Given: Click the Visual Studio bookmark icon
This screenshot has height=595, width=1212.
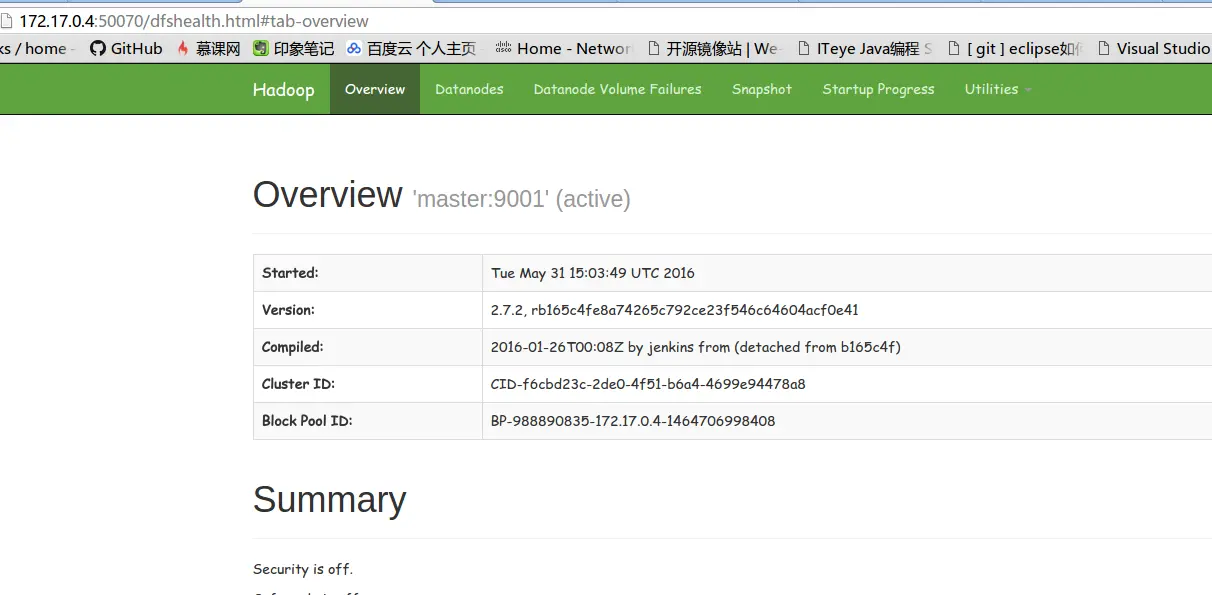Looking at the screenshot, I should coord(1102,47).
